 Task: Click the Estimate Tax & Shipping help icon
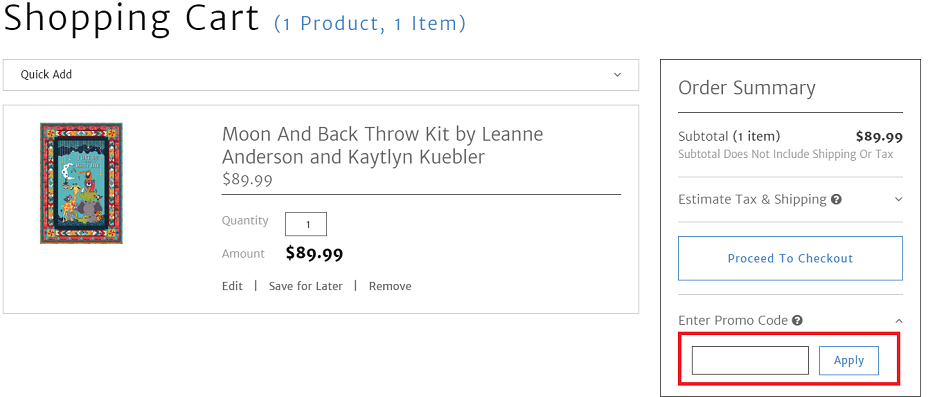click(836, 199)
